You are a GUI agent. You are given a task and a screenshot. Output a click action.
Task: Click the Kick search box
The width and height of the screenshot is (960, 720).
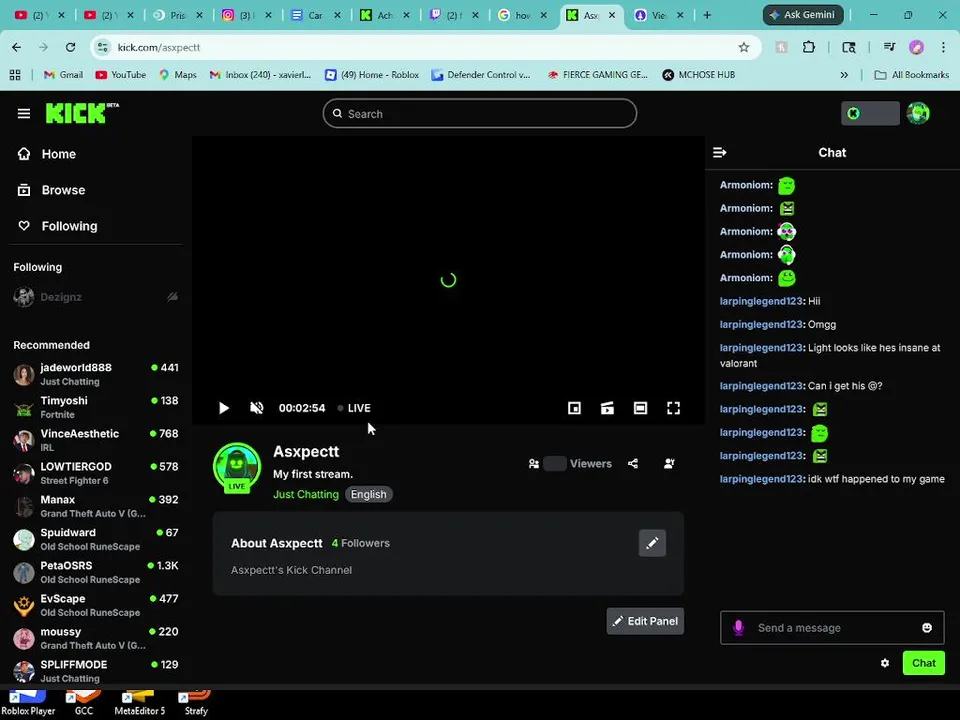[x=480, y=113]
